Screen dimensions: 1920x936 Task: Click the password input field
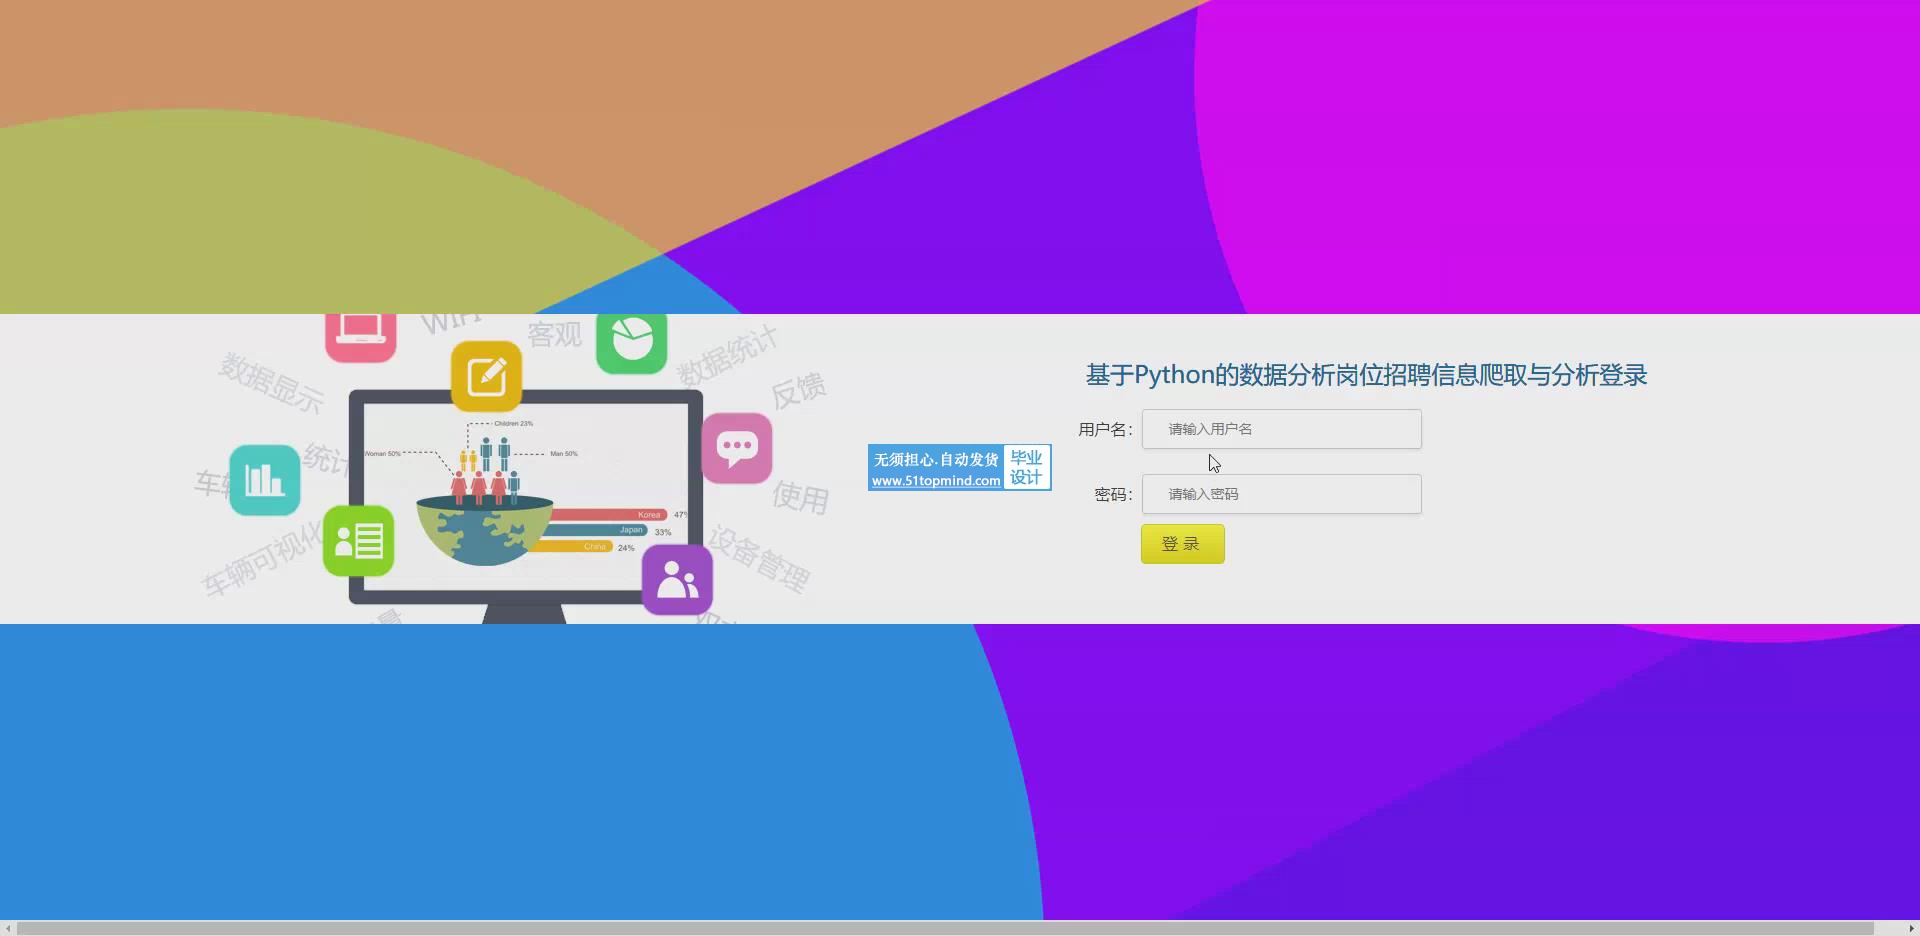(x=1281, y=494)
